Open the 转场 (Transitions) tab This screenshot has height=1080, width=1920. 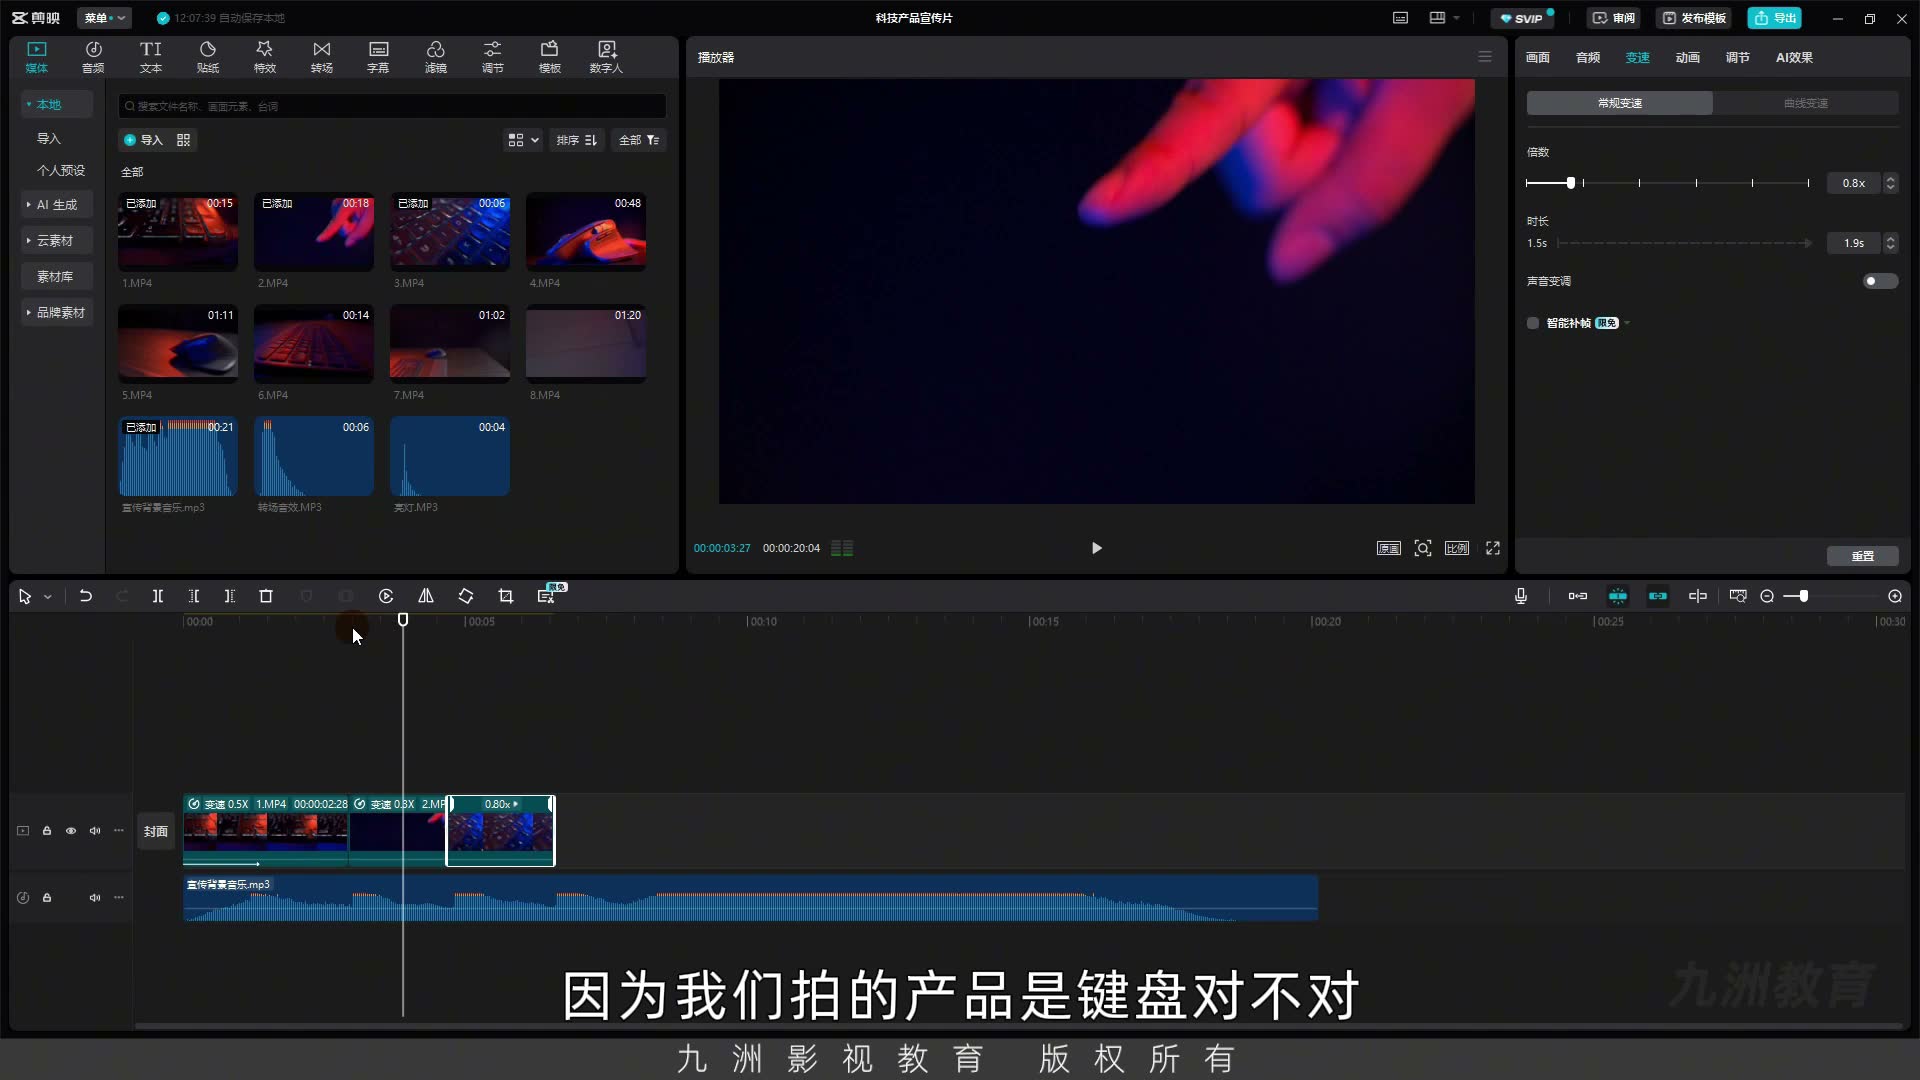322,57
